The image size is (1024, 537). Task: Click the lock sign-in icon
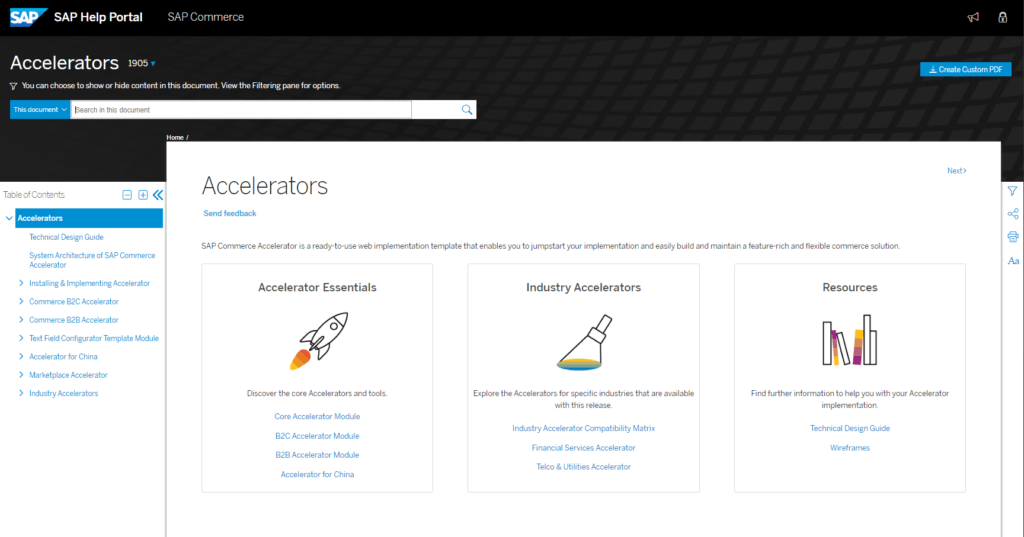tap(1002, 18)
